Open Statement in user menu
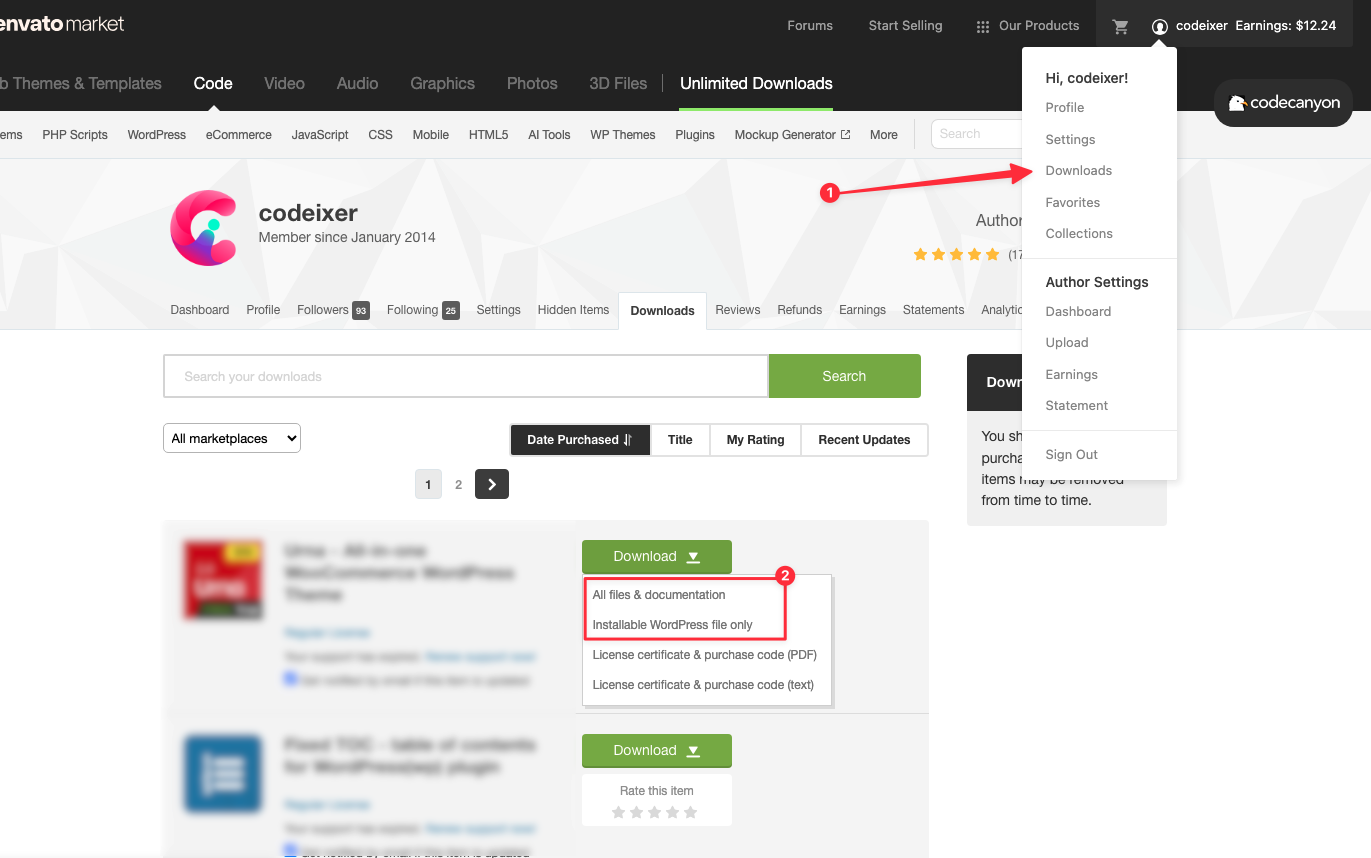The height and width of the screenshot is (858, 1371). [x=1077, y=406]
